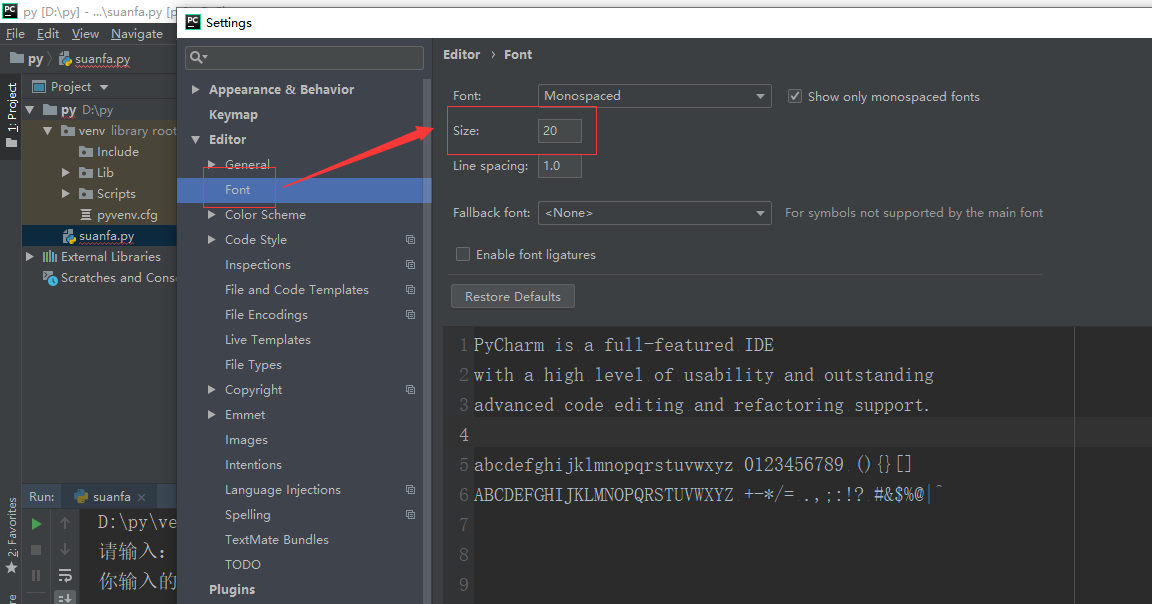Open the File menu

pyautogui.click(x=15, y=33)
